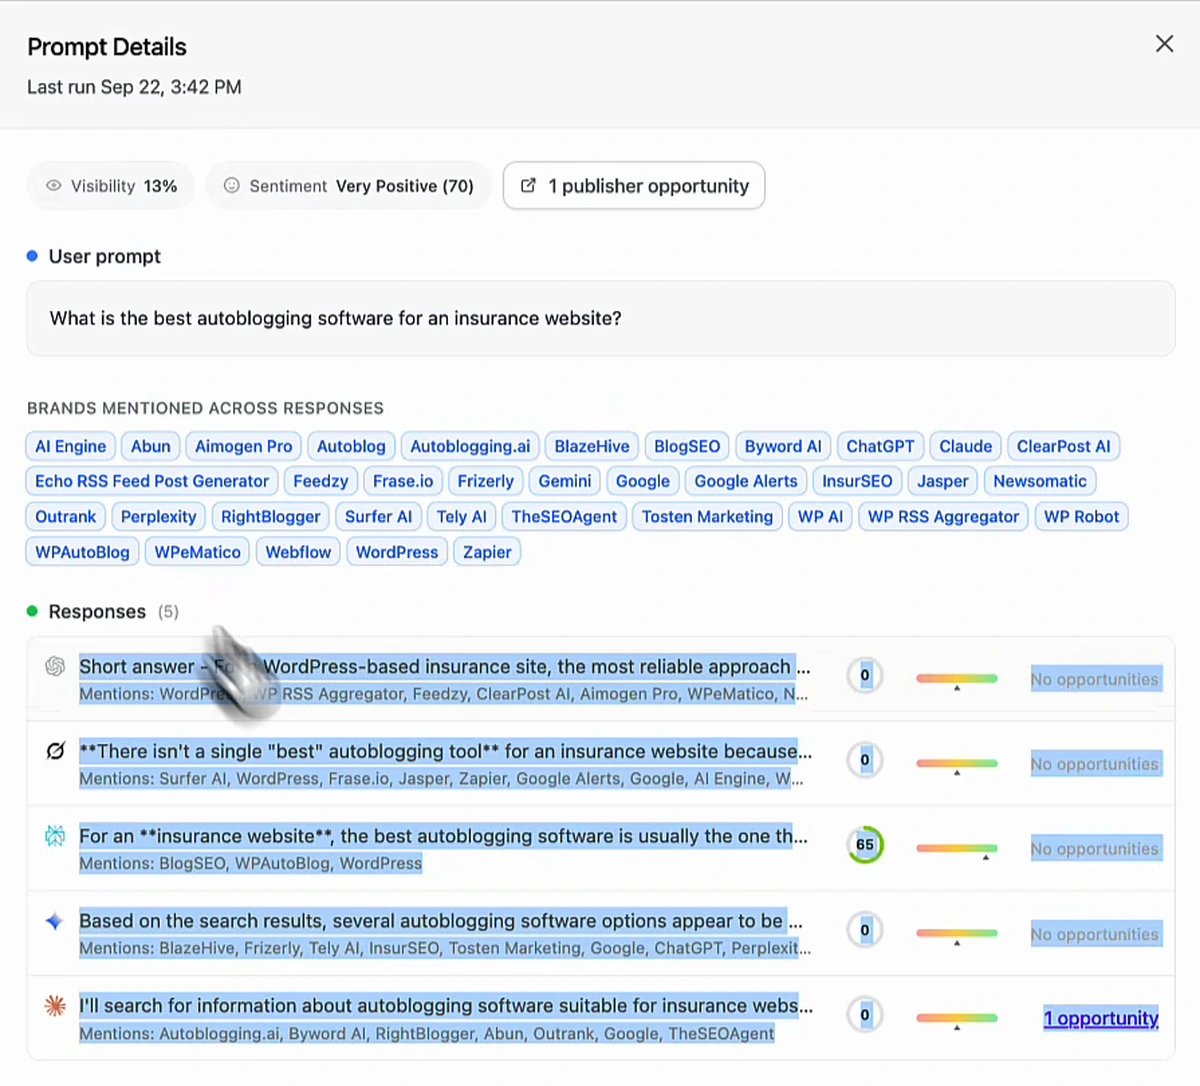Choose the Feedzy brand tag
The image size is (1200, 1086).
(321, 481)
